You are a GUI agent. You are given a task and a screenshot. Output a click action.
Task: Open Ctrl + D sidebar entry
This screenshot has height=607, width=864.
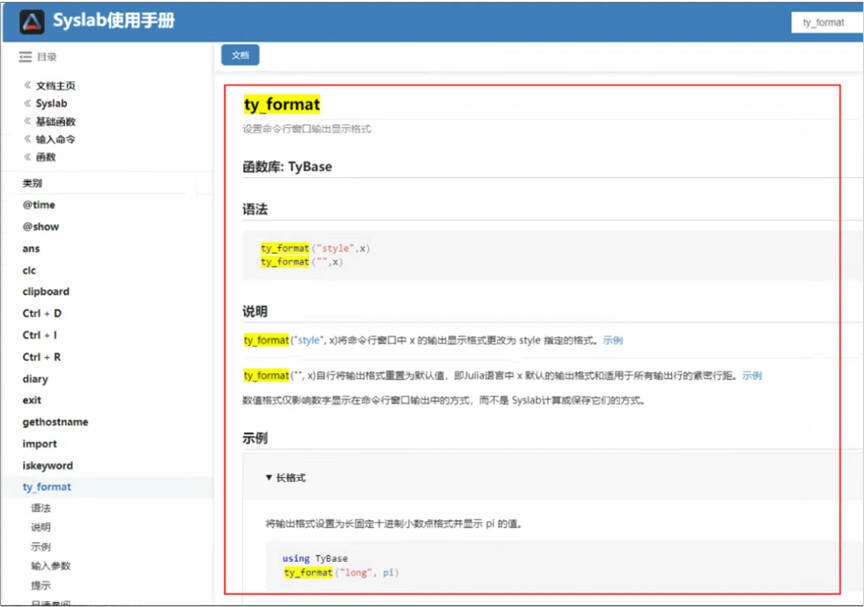point(42,313)
